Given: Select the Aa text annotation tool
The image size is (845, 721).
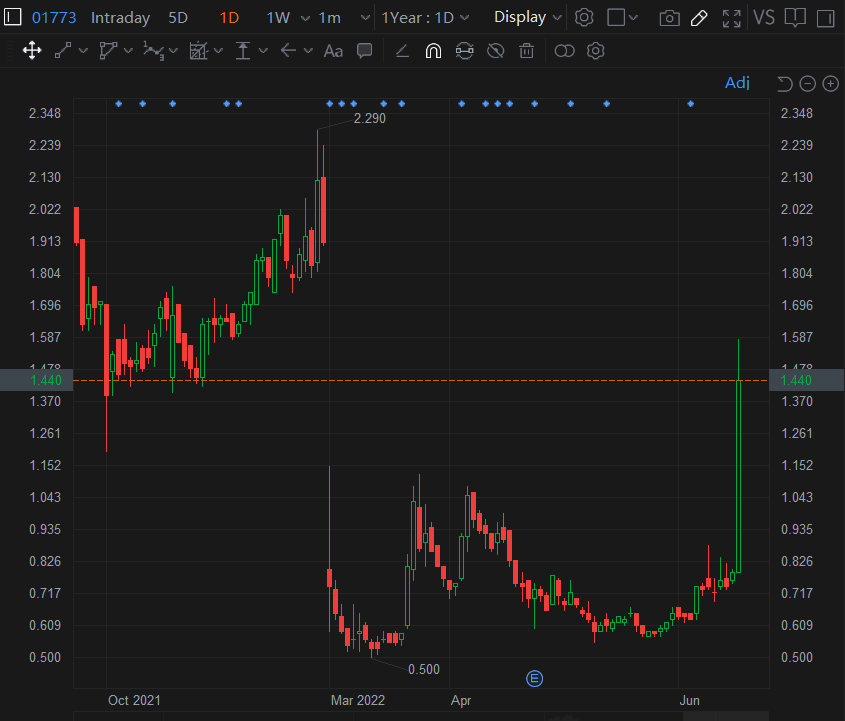Looking at the screenshot, I should (333, 51).
